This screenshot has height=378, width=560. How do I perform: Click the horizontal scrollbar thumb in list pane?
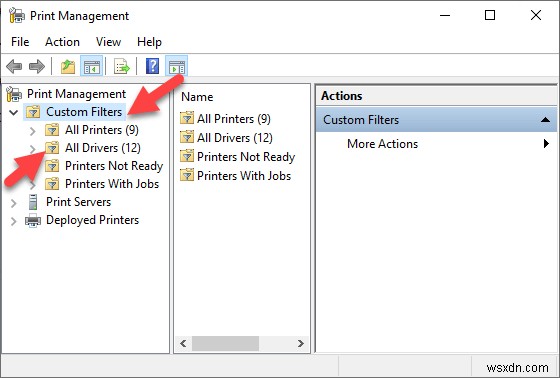[x=225, y=344]
